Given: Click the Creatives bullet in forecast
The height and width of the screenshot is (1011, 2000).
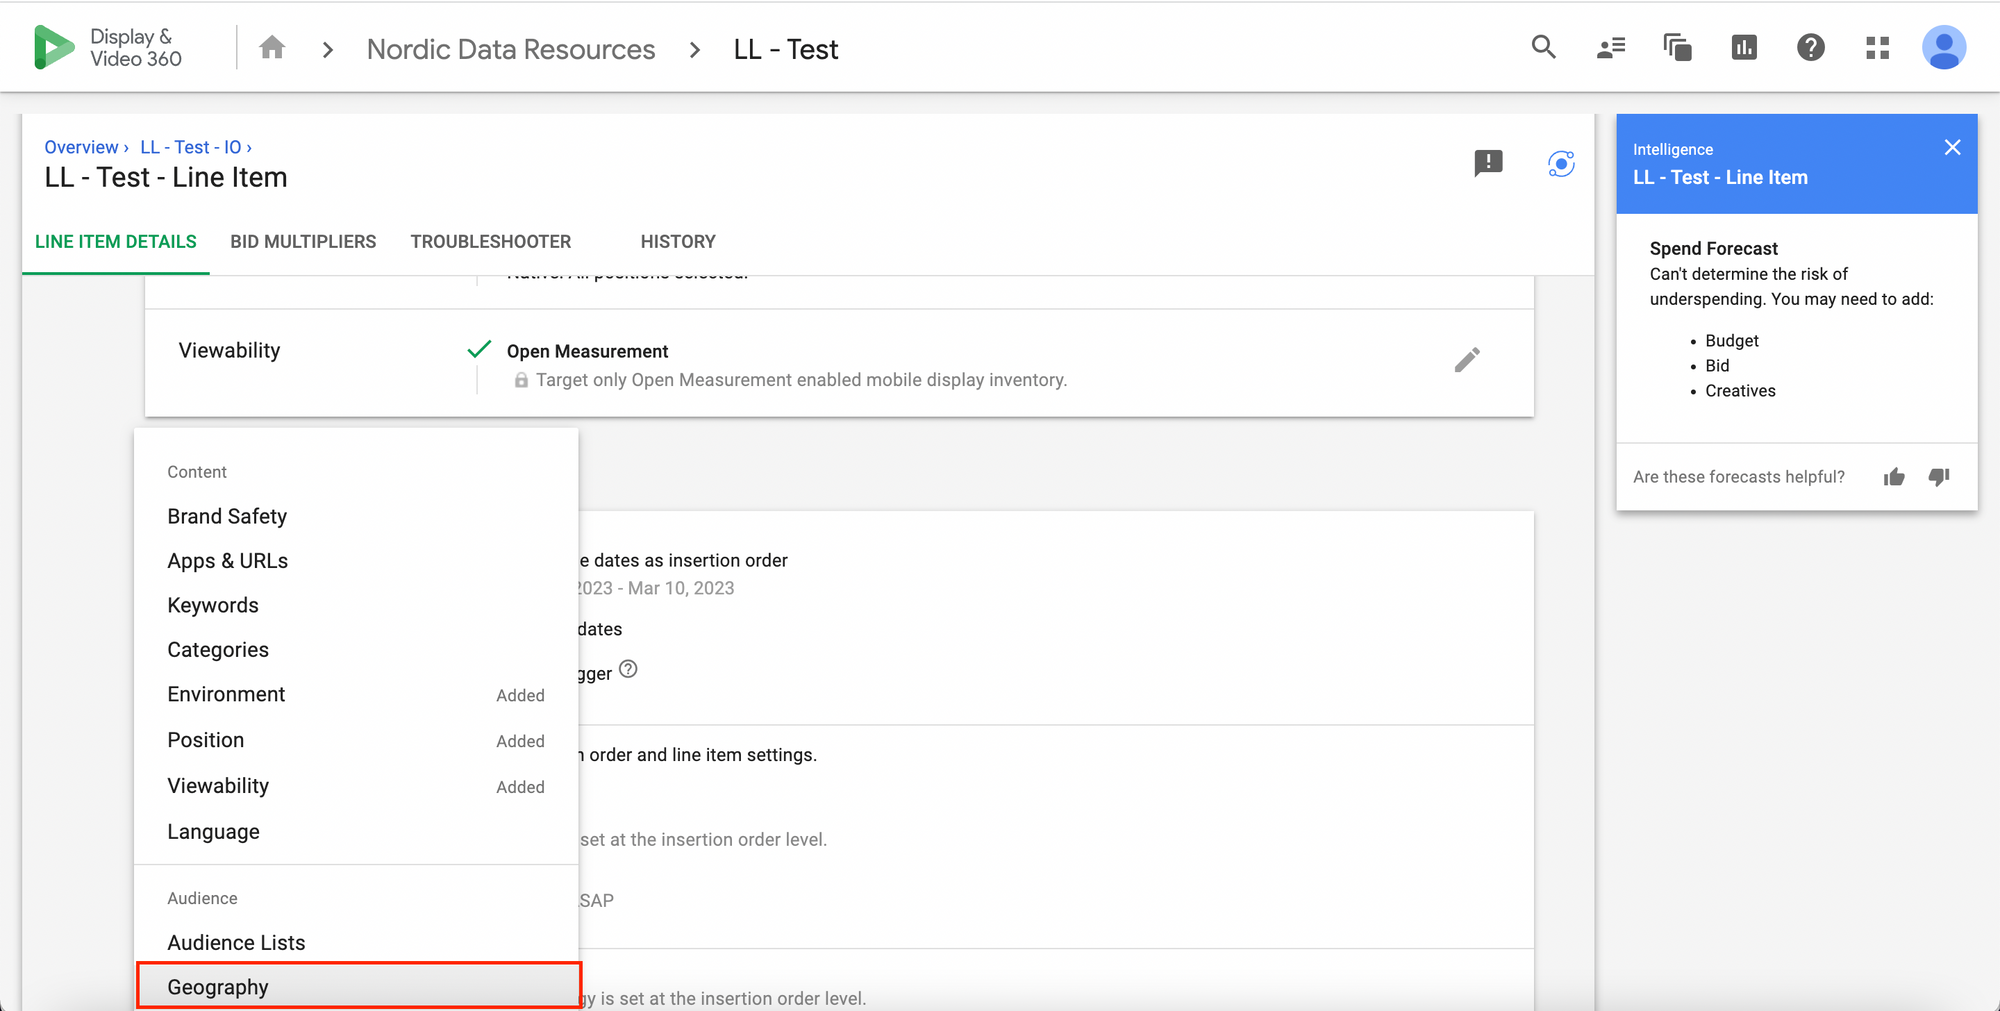Looking at the screenshot, I should pyautogui.click(x=1740, y=391).
